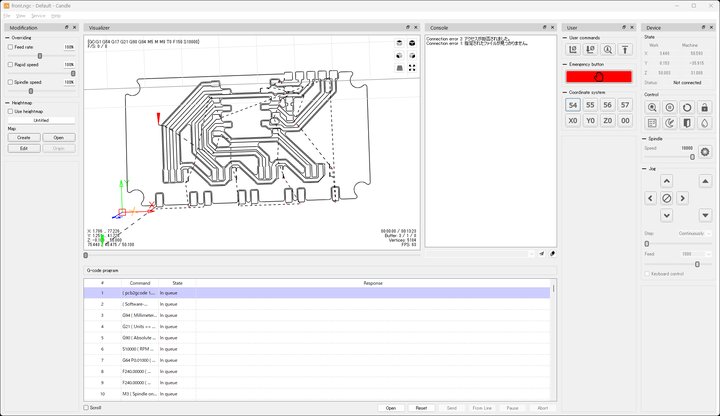The width and height of the screenshot is (720, 416).
Task: Click the fit-to-view icon in Visualizer
Action: [x=412, y=68]
